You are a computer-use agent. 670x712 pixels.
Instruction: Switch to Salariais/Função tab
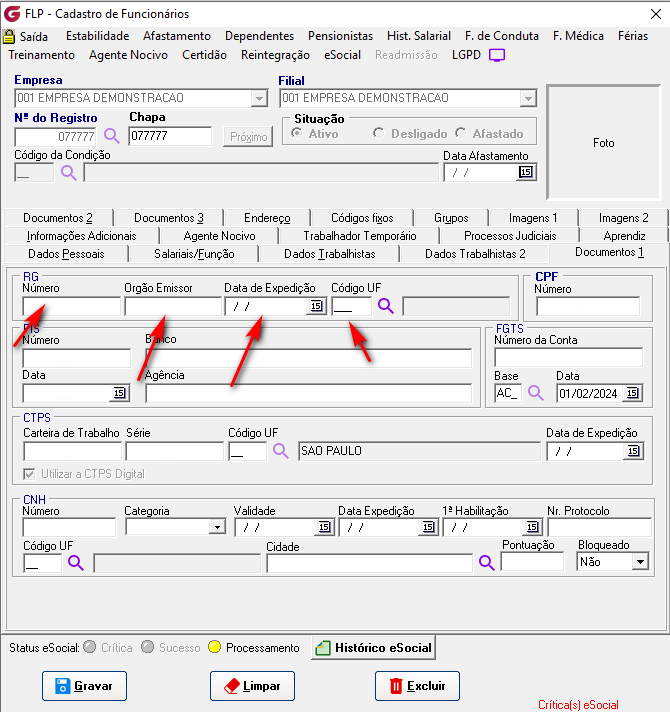[194, 254]
